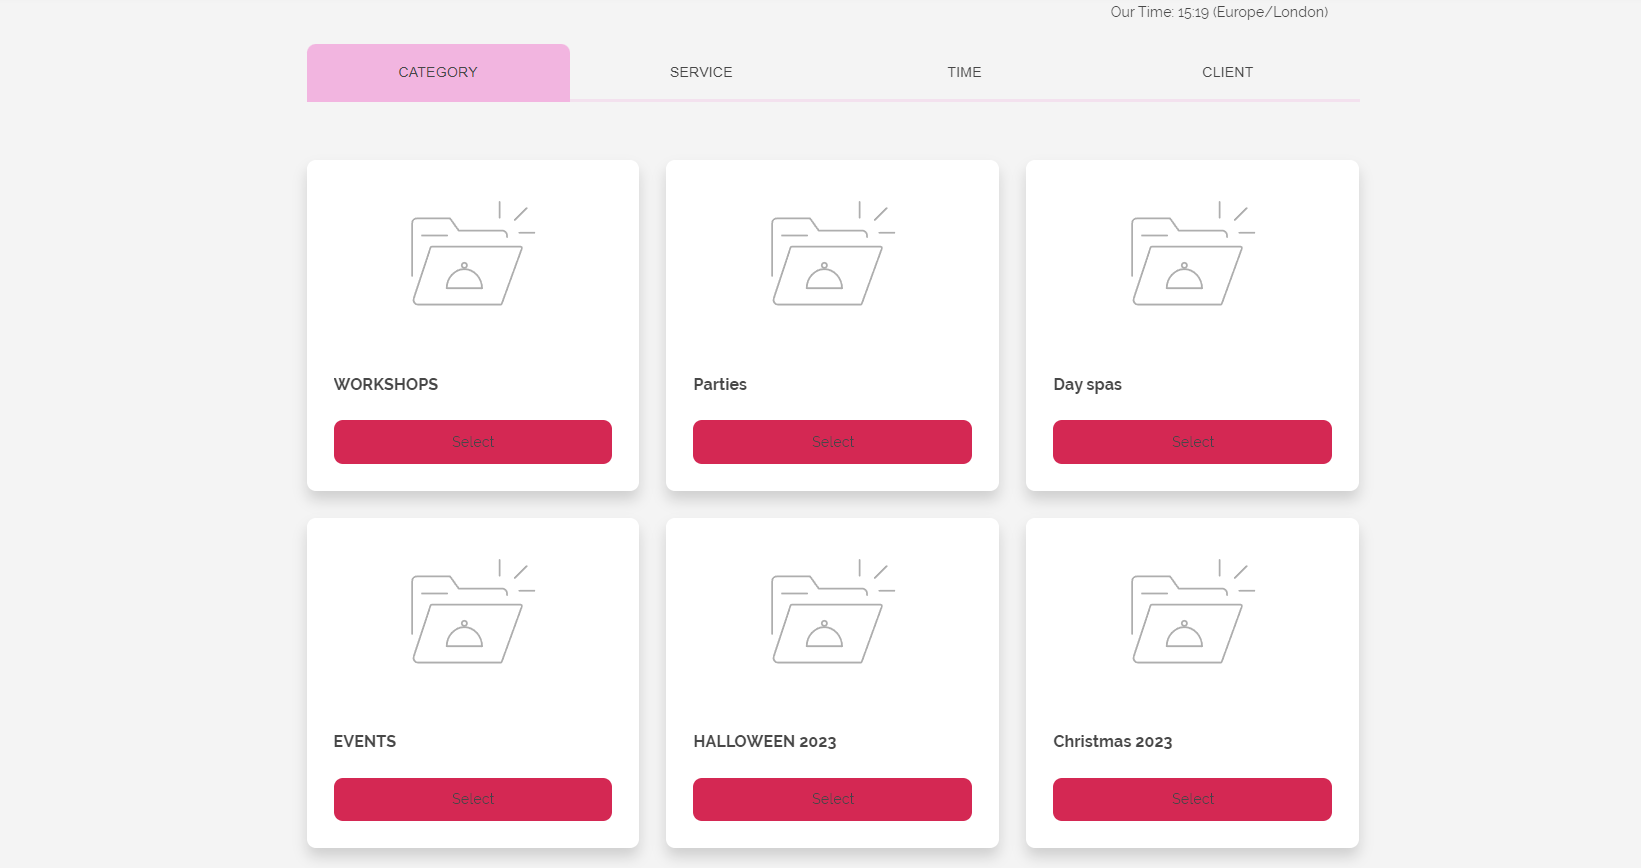Select the CATEGORY tab
The height and width of the screenshot is (868, 1641).
pos(438,72)
